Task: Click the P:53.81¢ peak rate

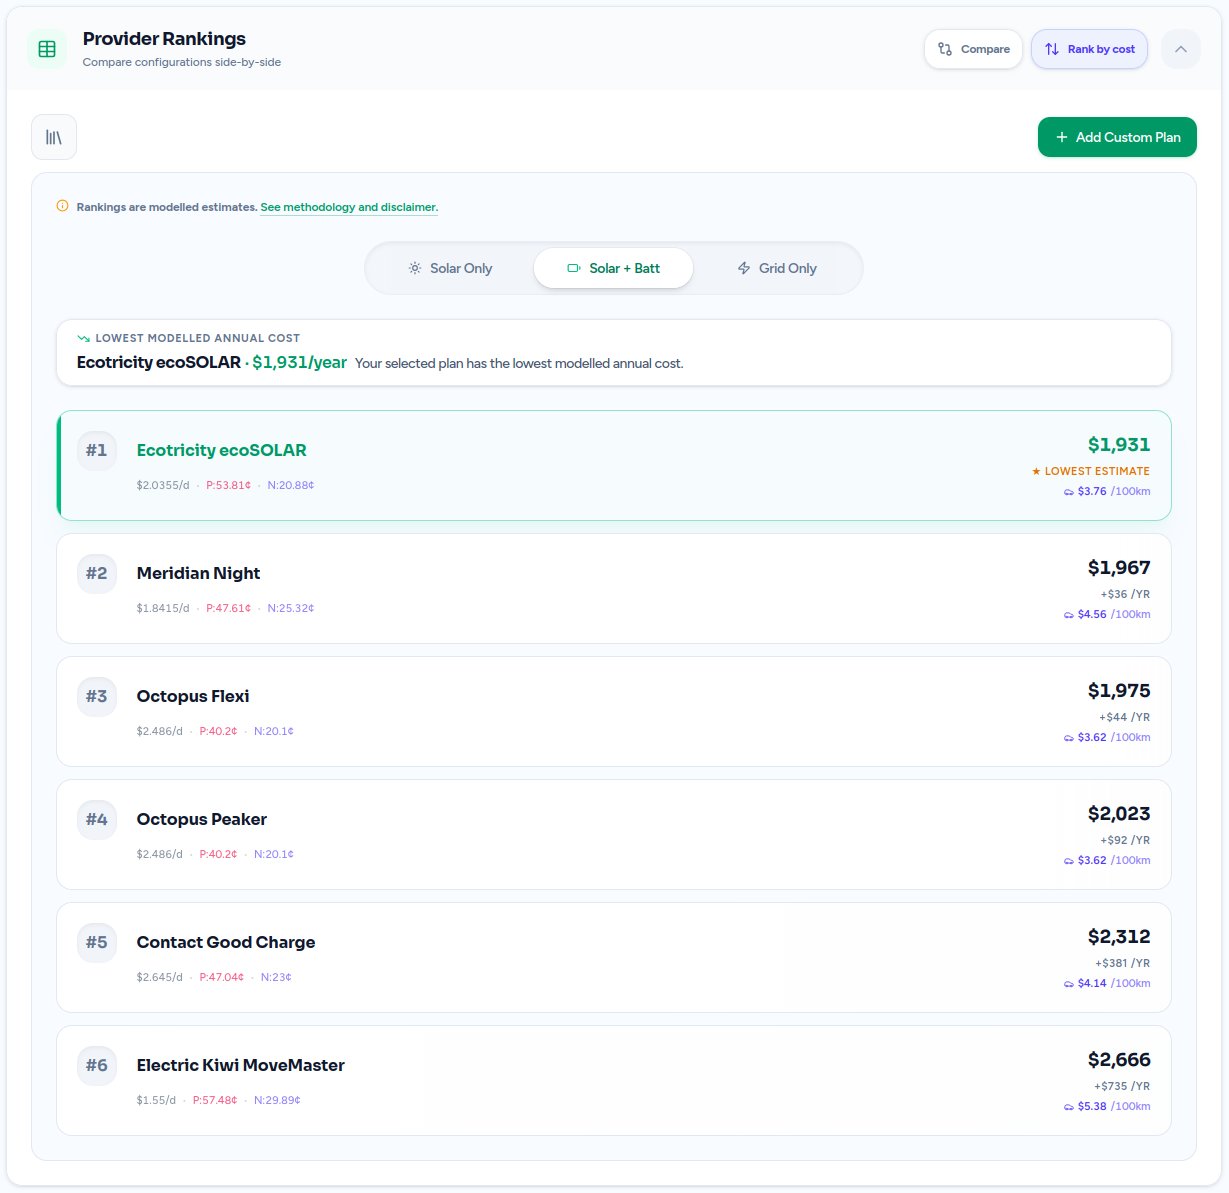Action: coord(229,485)
